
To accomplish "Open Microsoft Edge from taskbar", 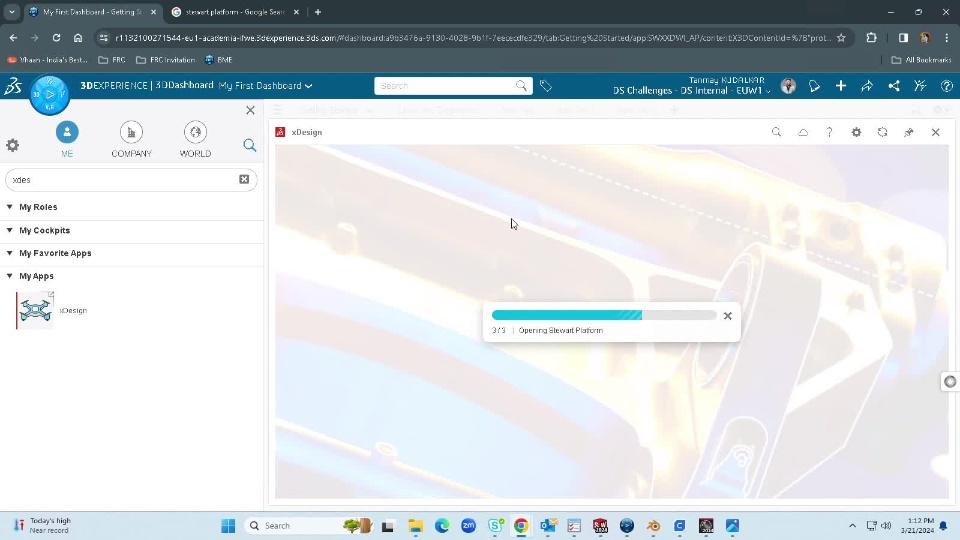I will click(442, 526).
